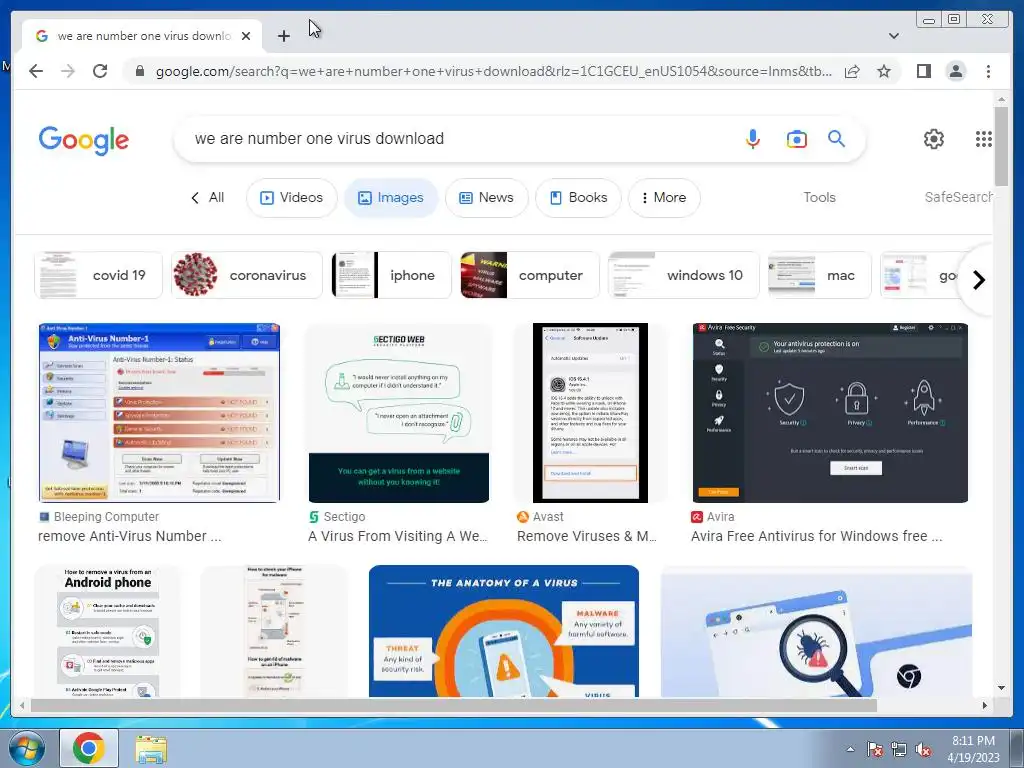Open 'Avira Free Antivirus for Windows' title
Screen dimensions: 1024x768
[816, 536]
